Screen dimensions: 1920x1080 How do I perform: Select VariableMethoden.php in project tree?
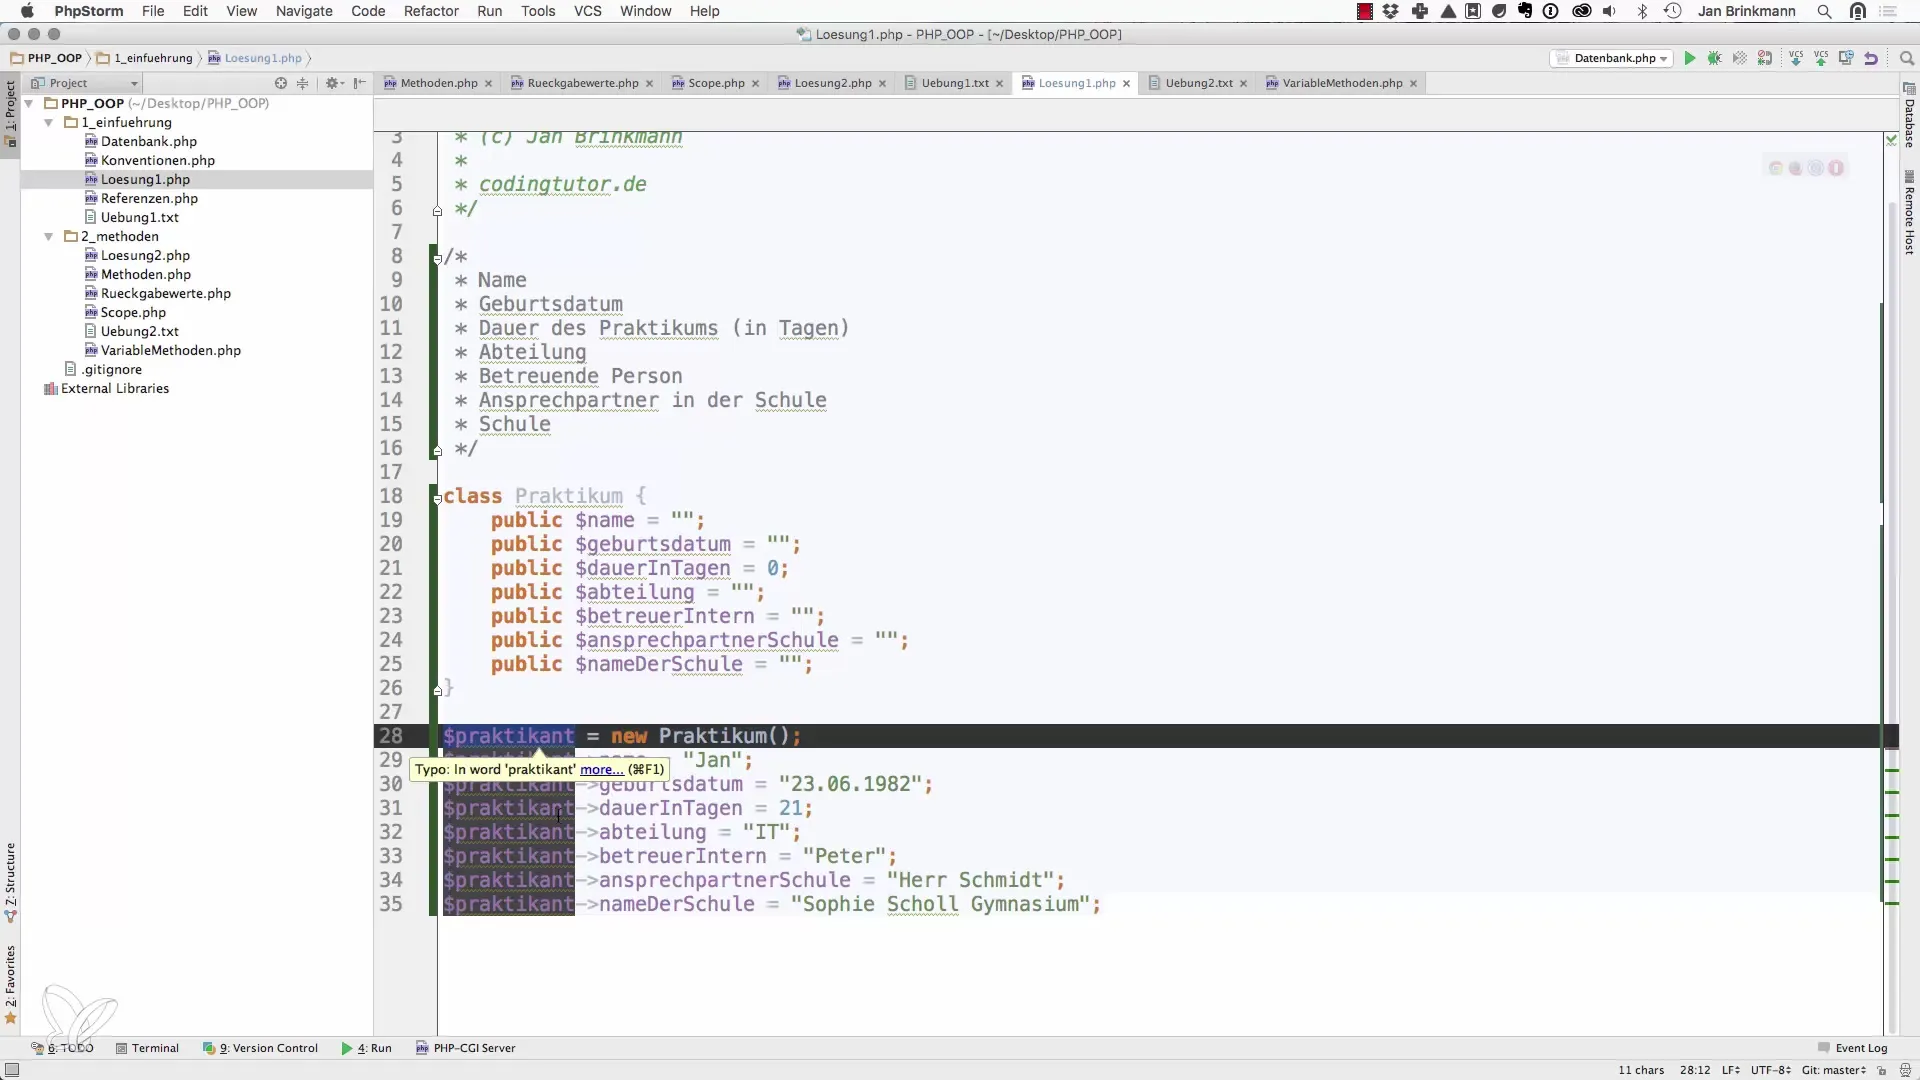click(x=170, y=350)
